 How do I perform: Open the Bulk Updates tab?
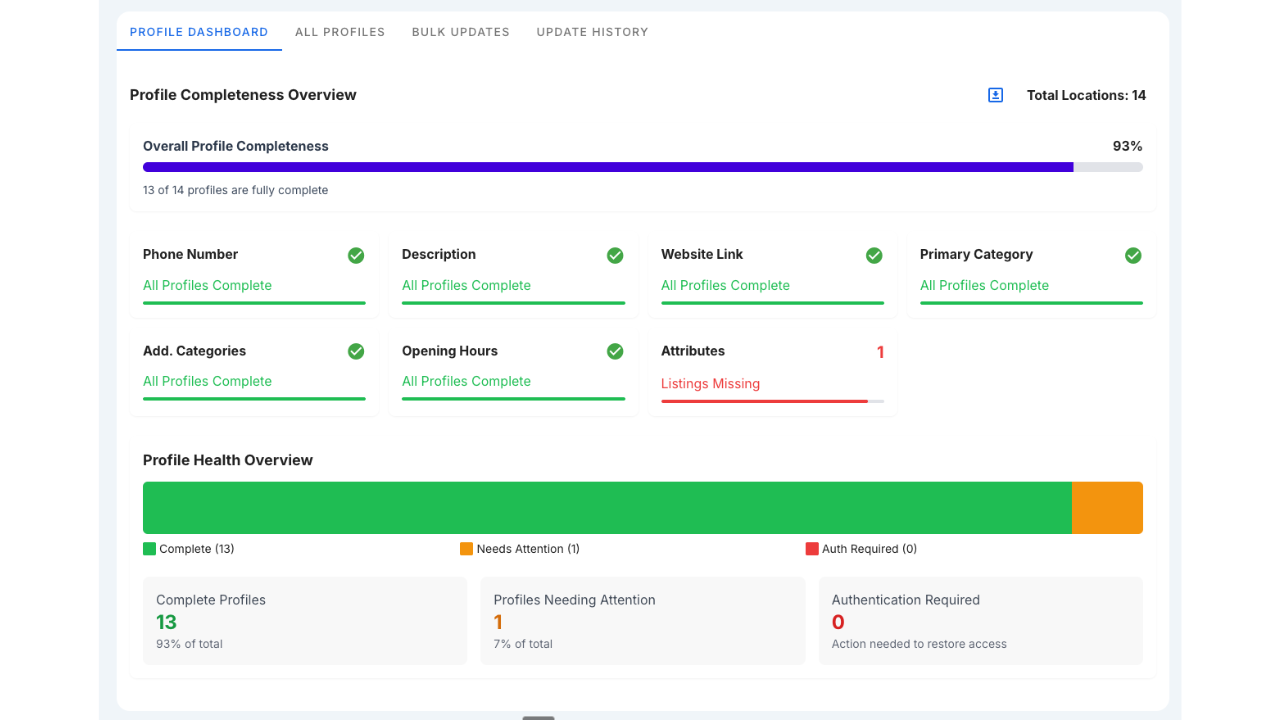(461, 31)
